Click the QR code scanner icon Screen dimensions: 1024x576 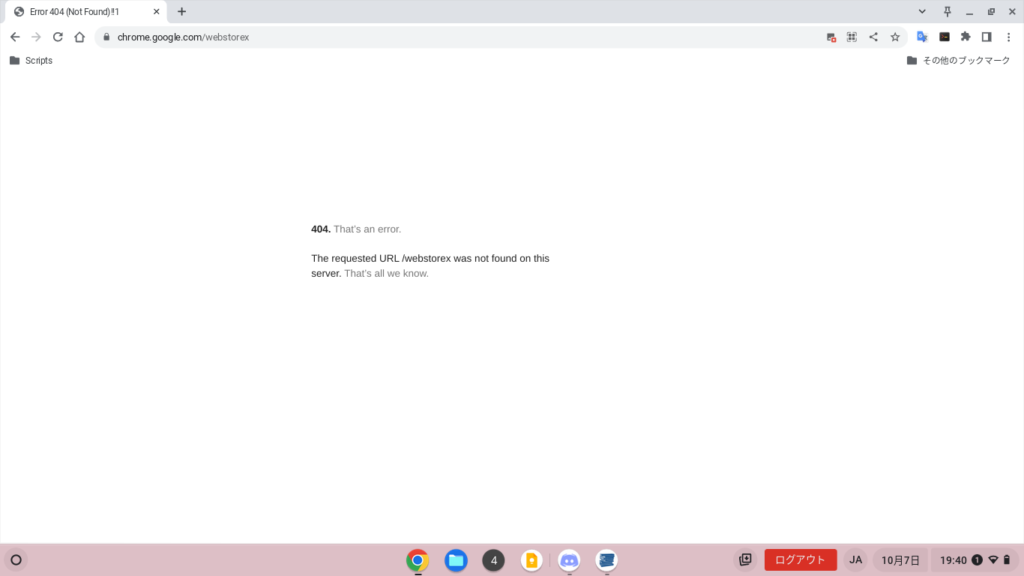coord(852,37)
